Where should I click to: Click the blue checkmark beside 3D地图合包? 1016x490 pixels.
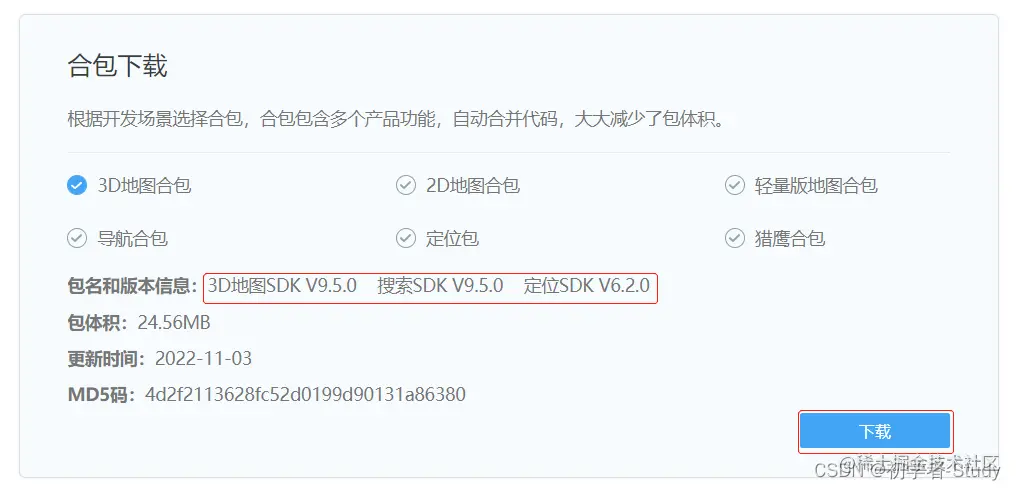tap(76, 186)
